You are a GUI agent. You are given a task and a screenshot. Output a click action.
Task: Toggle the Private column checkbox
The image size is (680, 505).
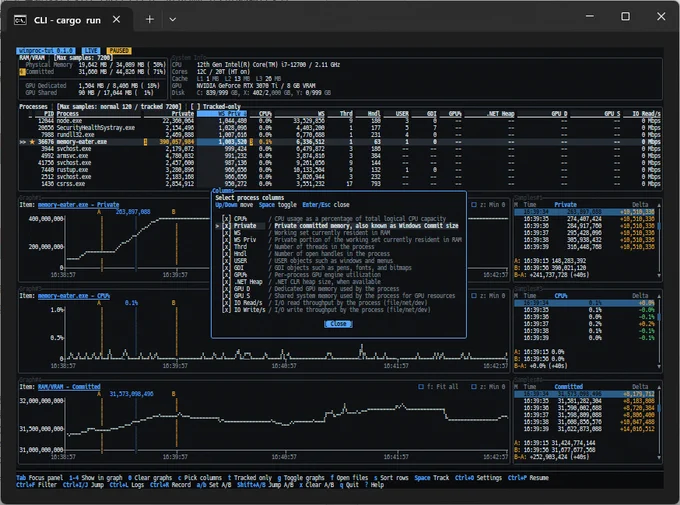point(226,226)
